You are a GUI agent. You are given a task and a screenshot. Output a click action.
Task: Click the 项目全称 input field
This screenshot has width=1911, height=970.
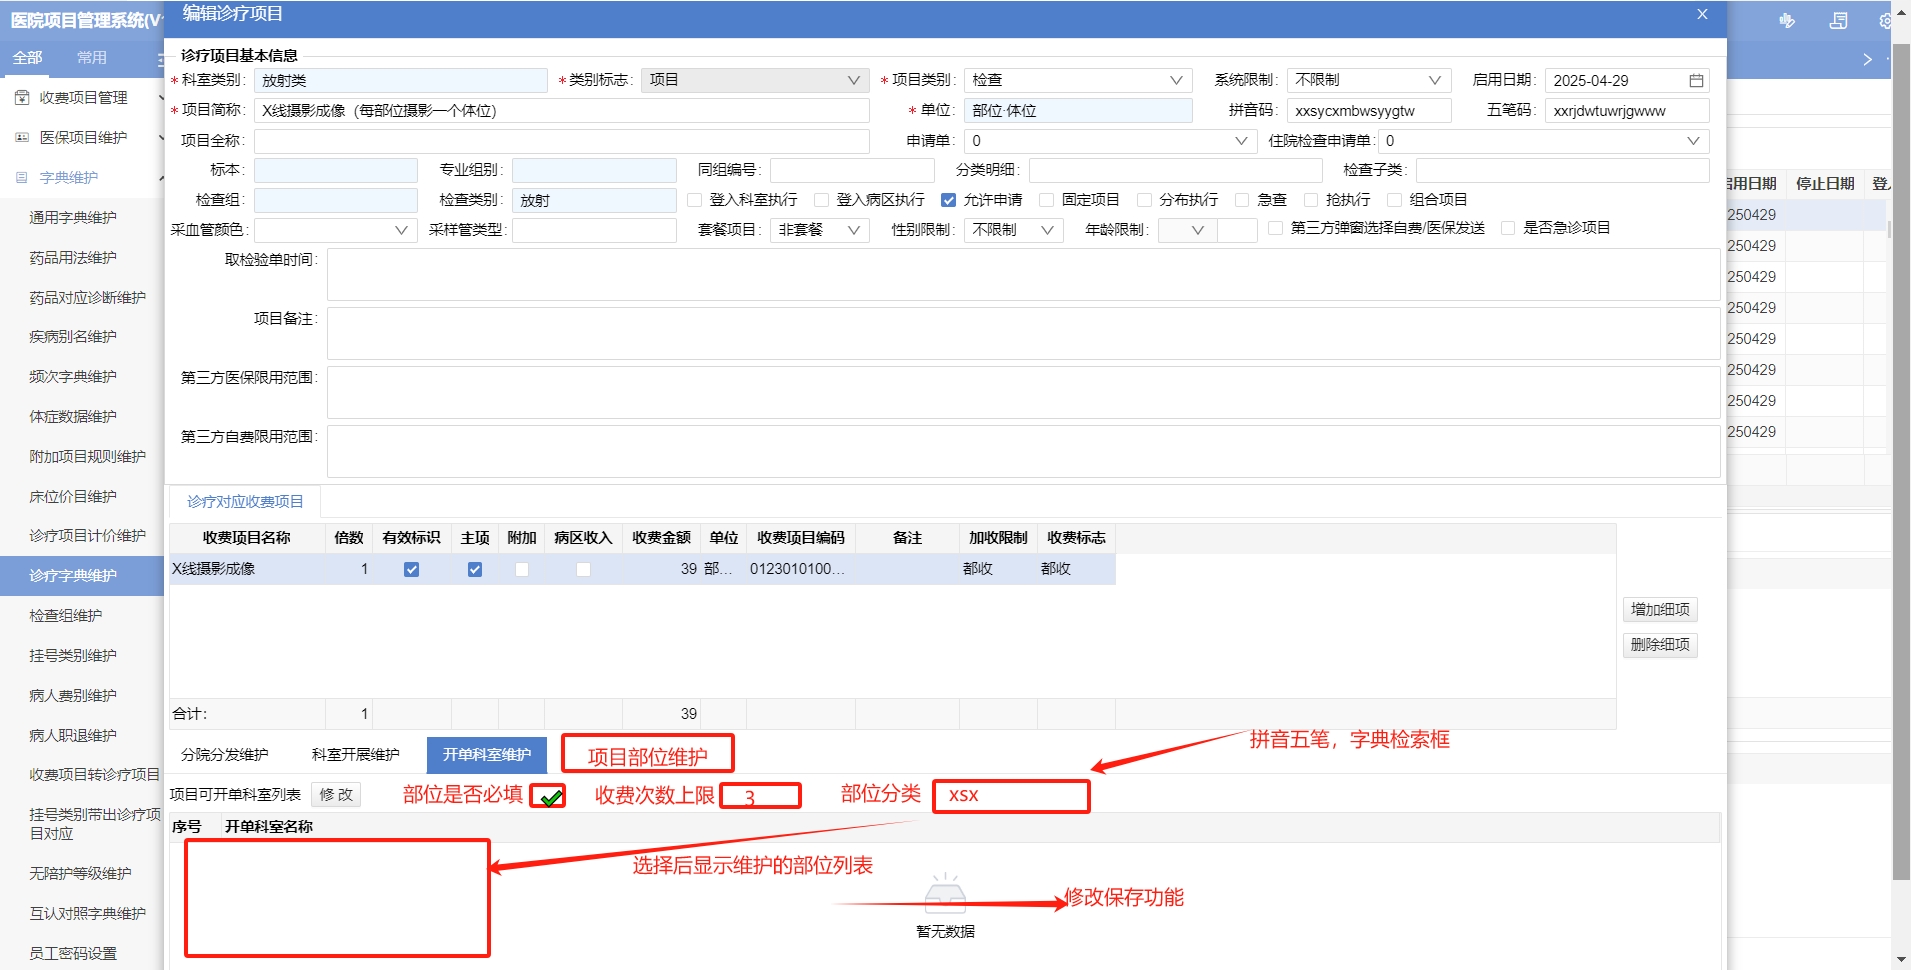[x=561, y=141]
